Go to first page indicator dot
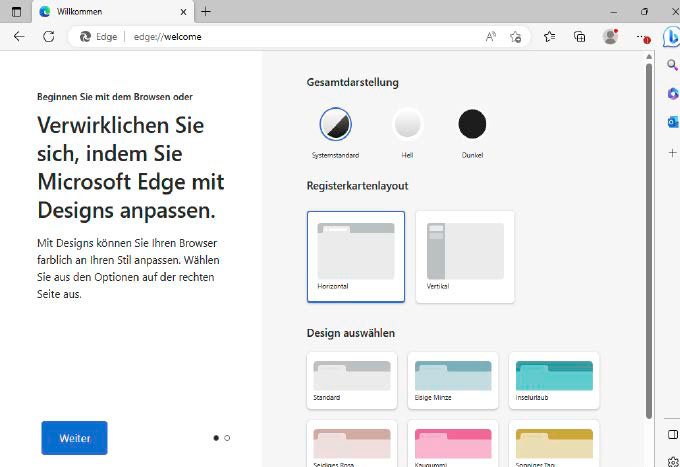 (x=216, y=438)
